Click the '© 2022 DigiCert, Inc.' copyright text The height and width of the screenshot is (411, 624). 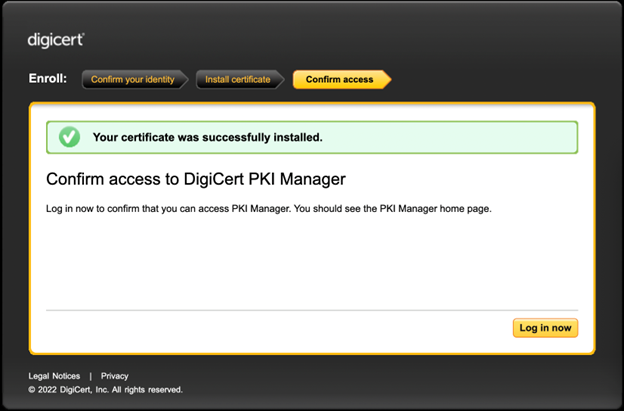coord(105,390)
